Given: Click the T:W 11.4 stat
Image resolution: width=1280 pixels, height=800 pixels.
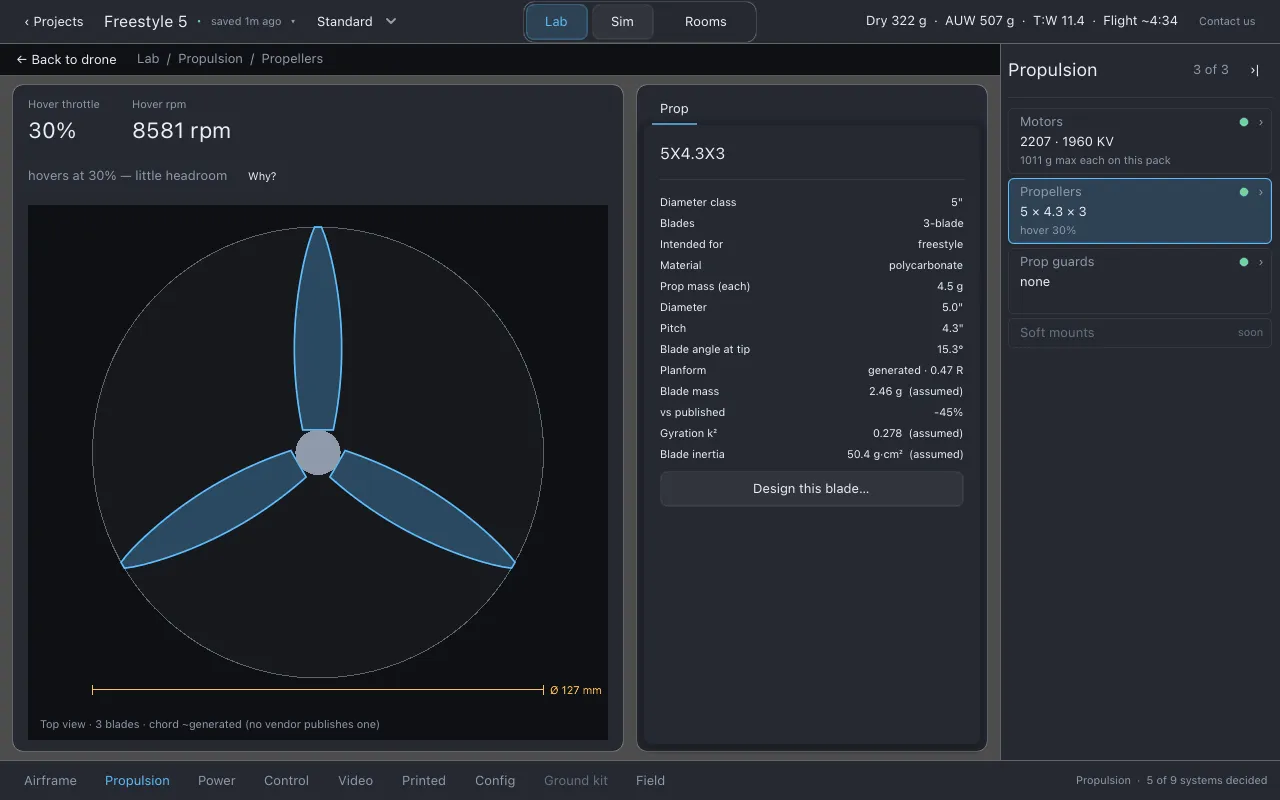Looking at the screenshot, I should [1059, 21].
